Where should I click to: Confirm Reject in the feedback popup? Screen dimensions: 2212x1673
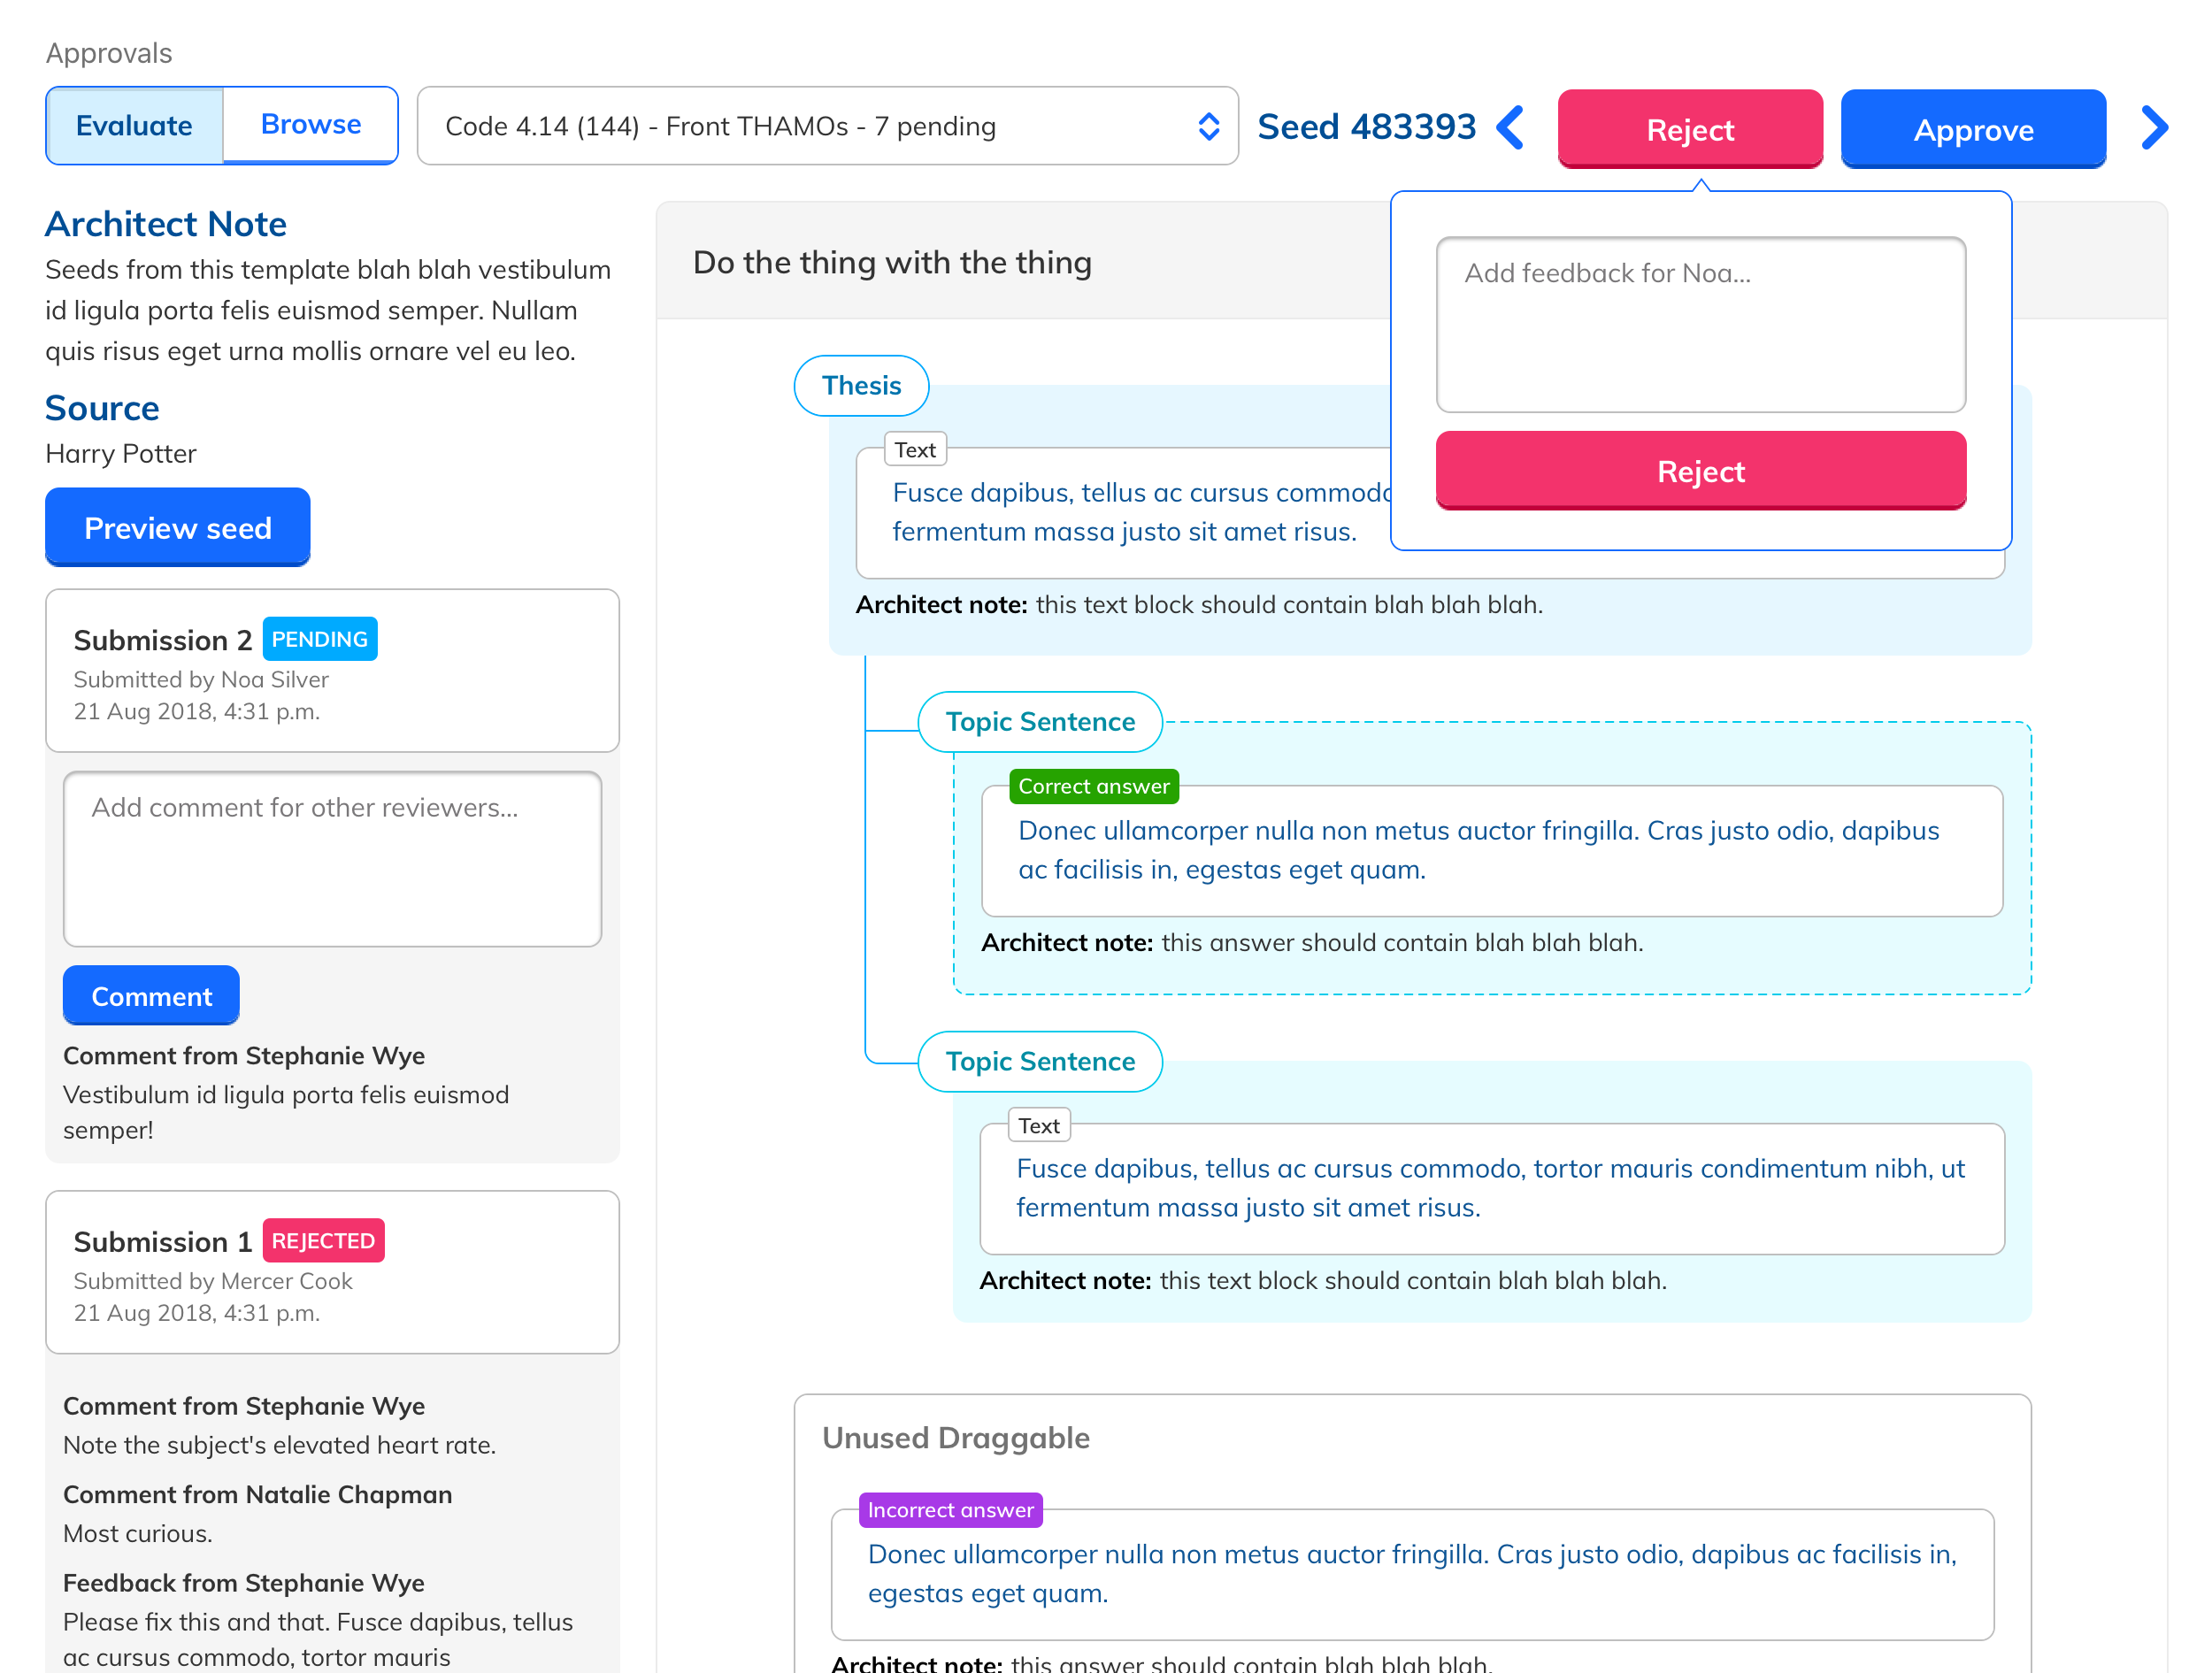point(1700,471)
